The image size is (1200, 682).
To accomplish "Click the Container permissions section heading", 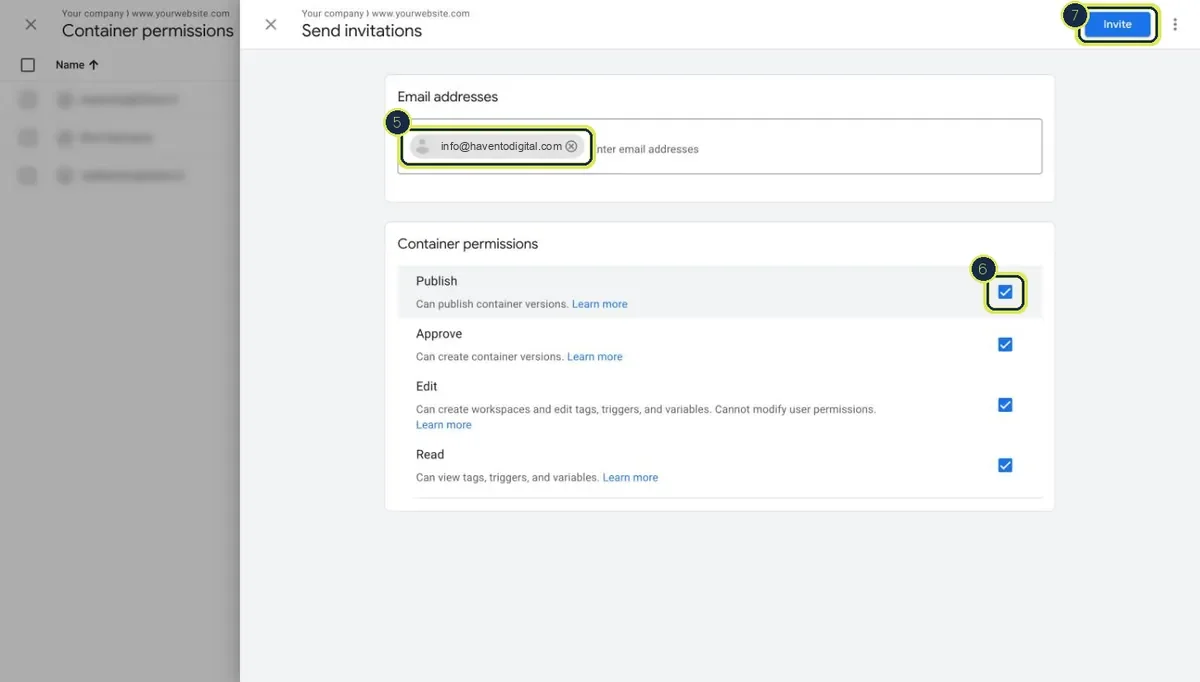I will pos(468,244).
